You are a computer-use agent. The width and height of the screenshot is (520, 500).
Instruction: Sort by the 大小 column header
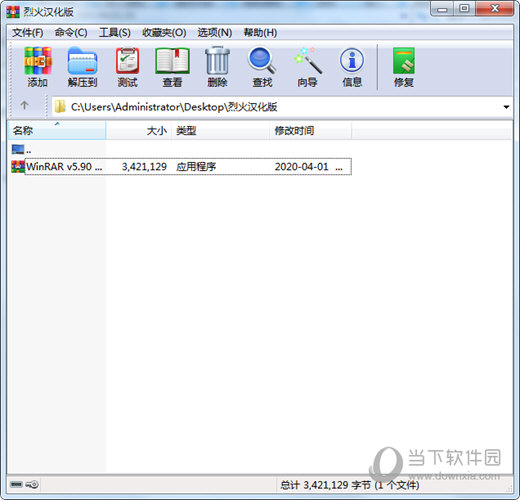pos(139,130)
